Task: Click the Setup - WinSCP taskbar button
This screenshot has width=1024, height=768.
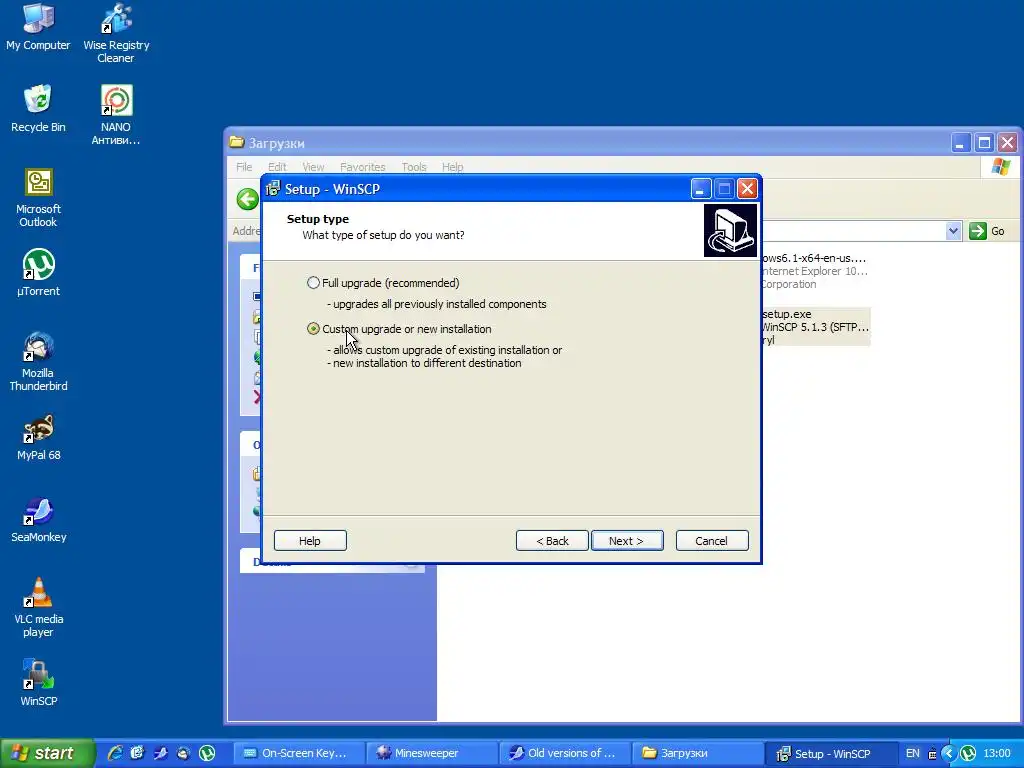Action: point(831,753)
